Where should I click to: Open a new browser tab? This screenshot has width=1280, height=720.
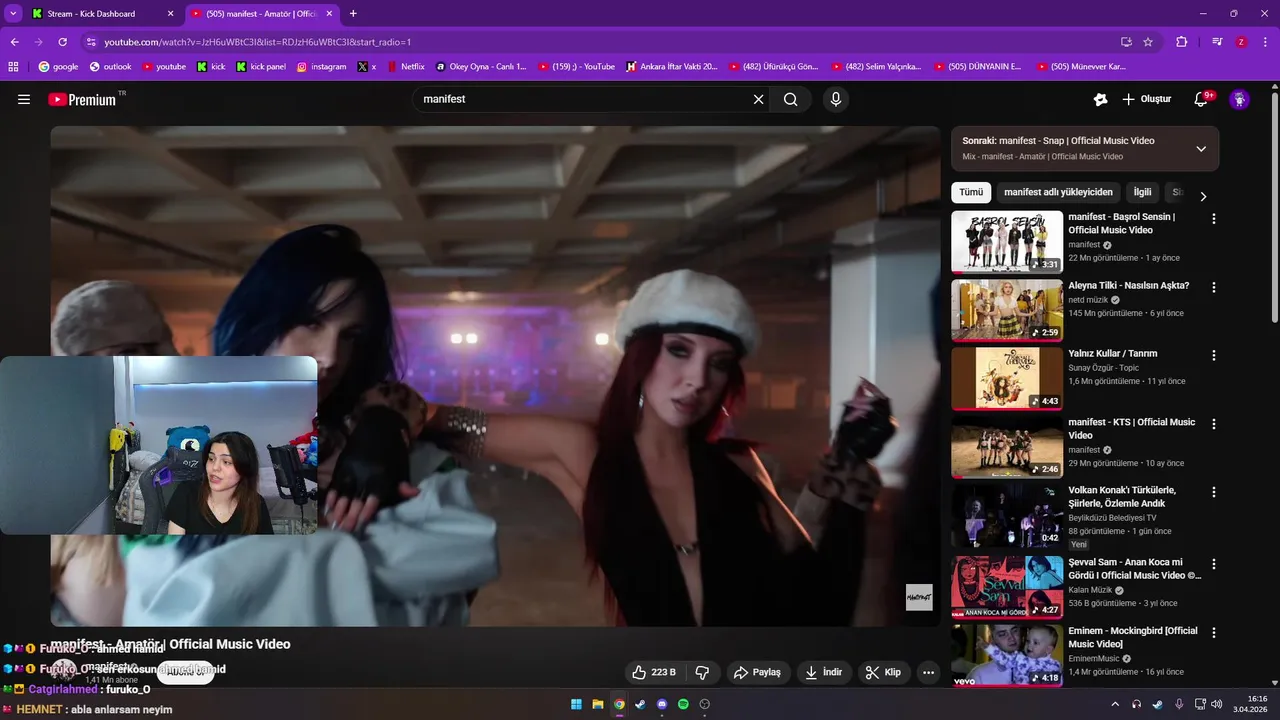point(353,14)
